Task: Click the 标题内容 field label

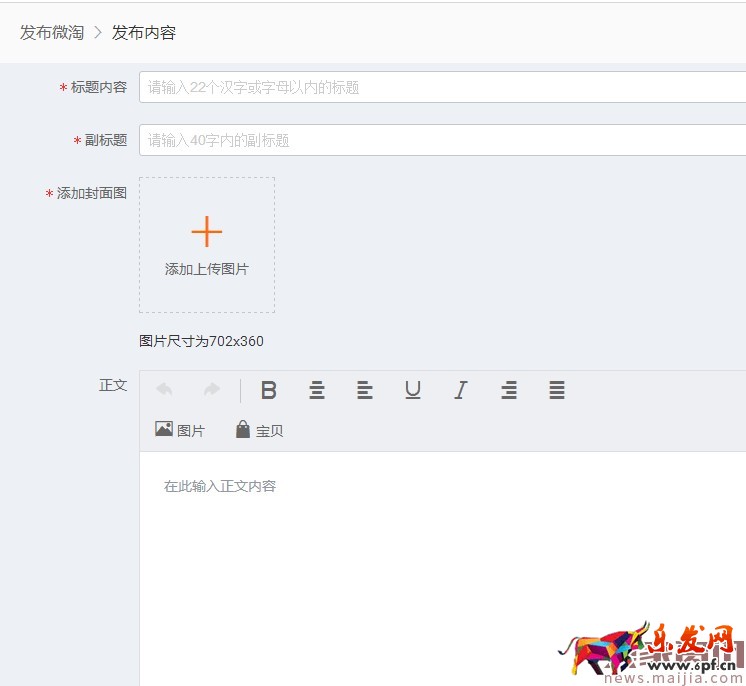Action: (99, 87)
